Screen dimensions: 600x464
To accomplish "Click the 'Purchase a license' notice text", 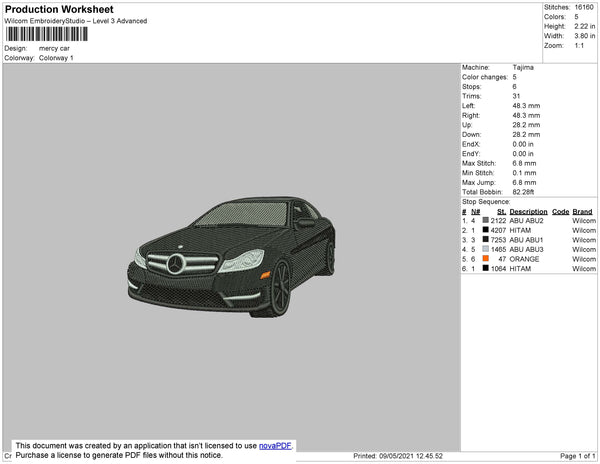I will coord(119,455).
